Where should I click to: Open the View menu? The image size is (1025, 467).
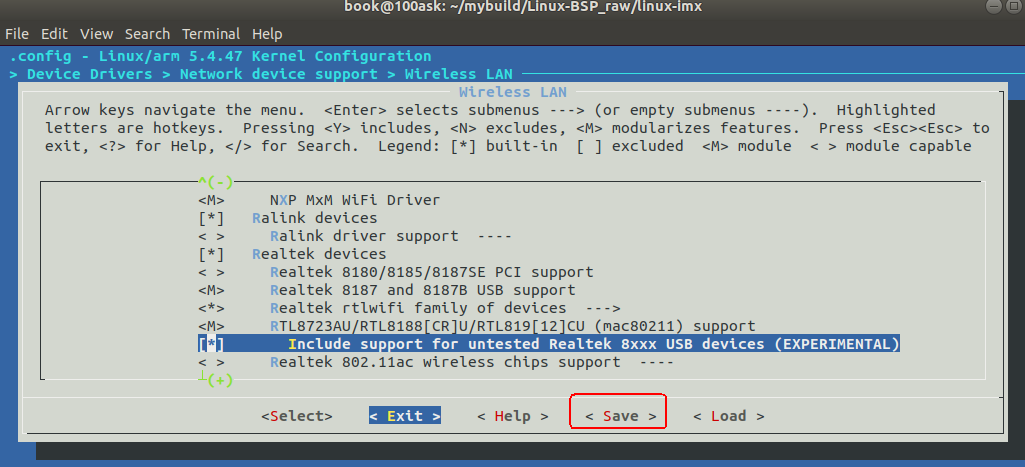97,34
